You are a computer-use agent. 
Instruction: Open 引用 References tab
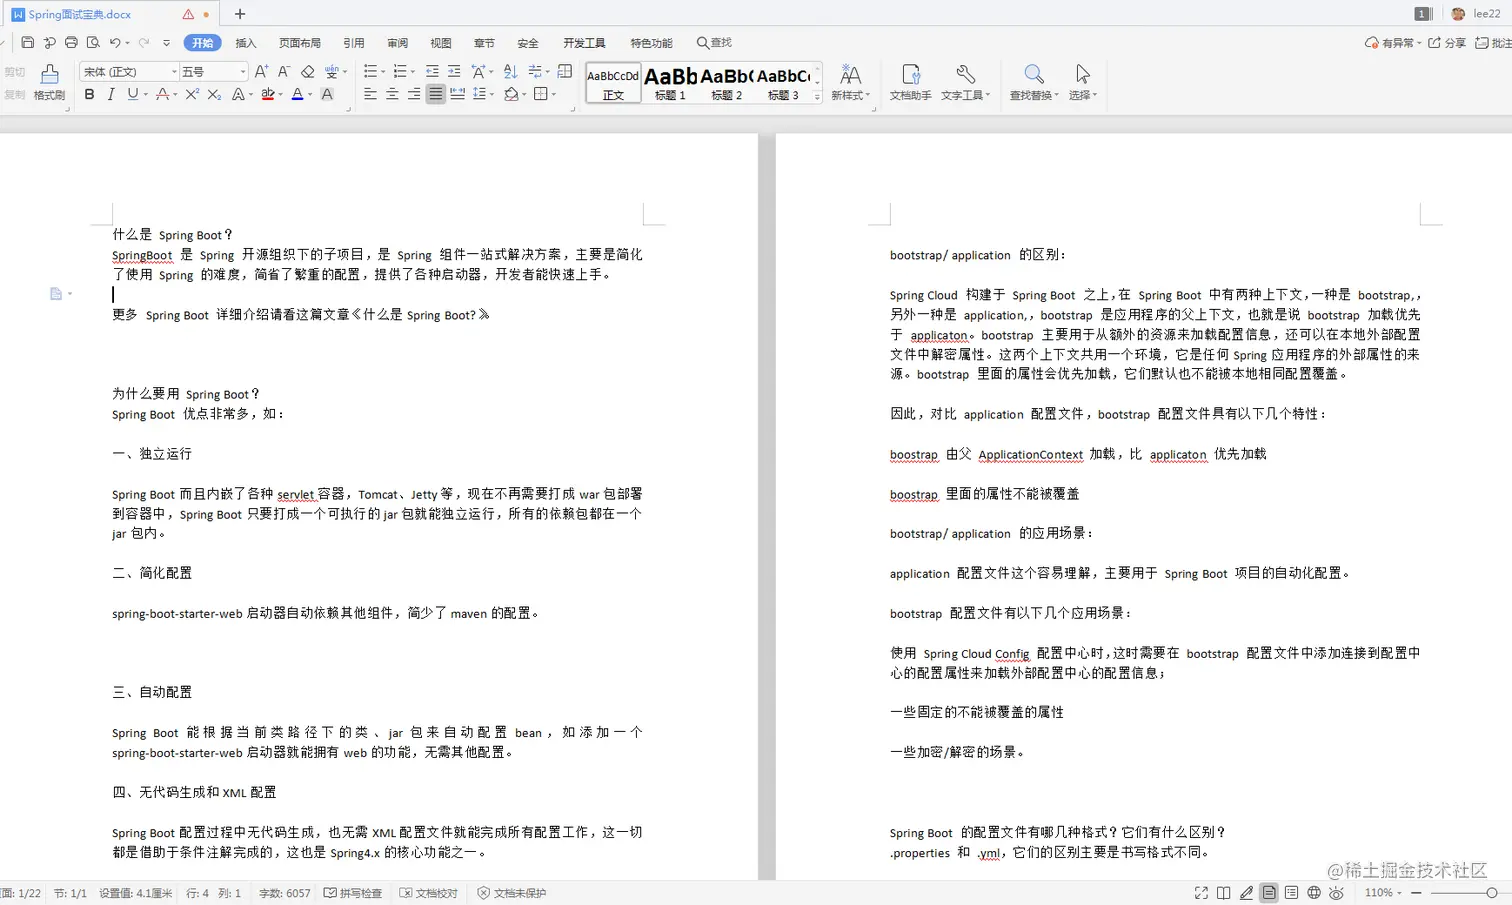(354, 43)
